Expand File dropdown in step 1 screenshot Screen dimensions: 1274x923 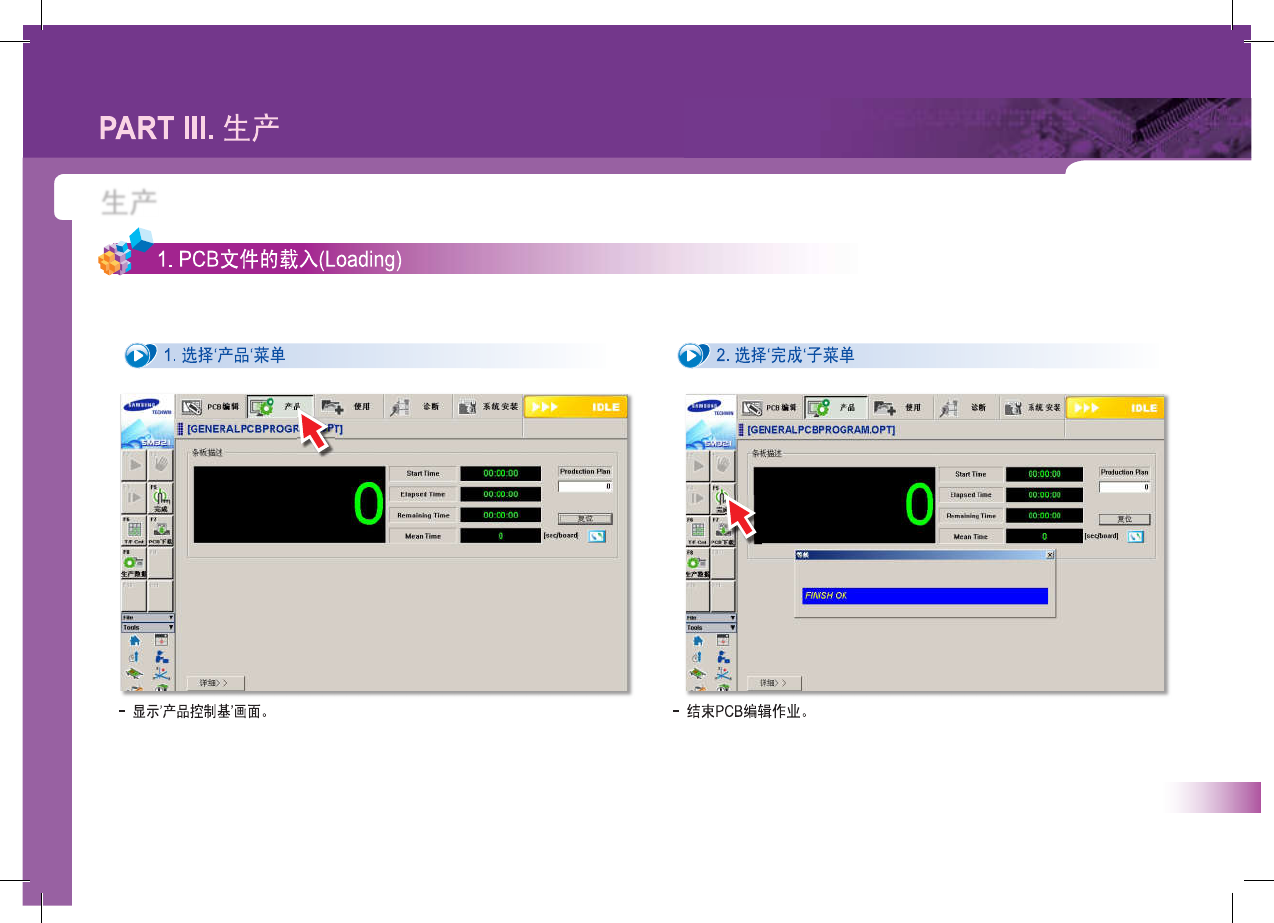coord(147,617)
